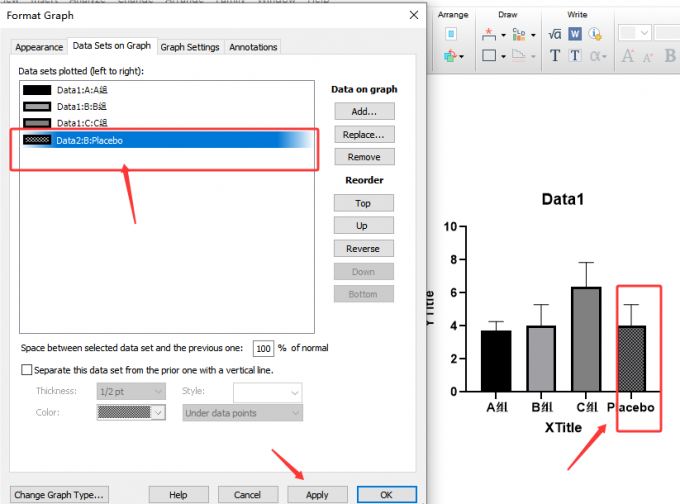Open the Under data points dropdown
680x504 pixels.
pyautogui.click(x=242, y=413)
